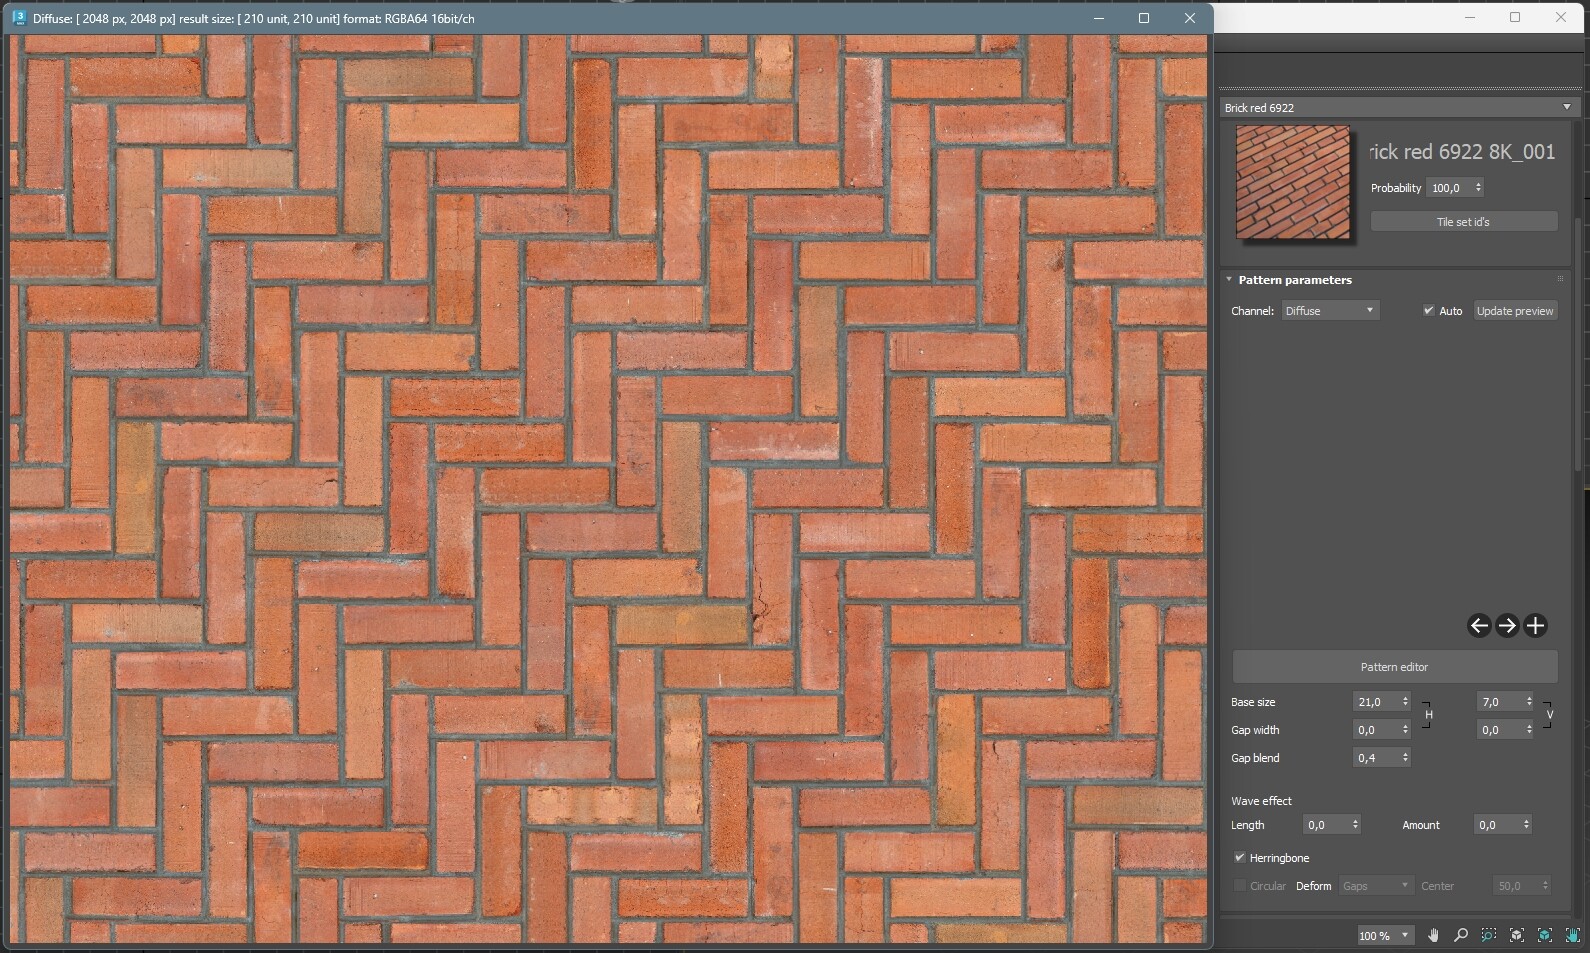Select the Zoom magnifier tool
This screenshot has width=1590, height=953.
coord(1461,935)
